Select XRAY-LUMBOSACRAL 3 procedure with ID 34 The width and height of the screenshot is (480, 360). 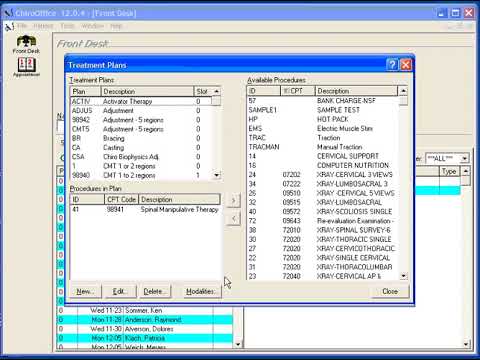(323, 184)
